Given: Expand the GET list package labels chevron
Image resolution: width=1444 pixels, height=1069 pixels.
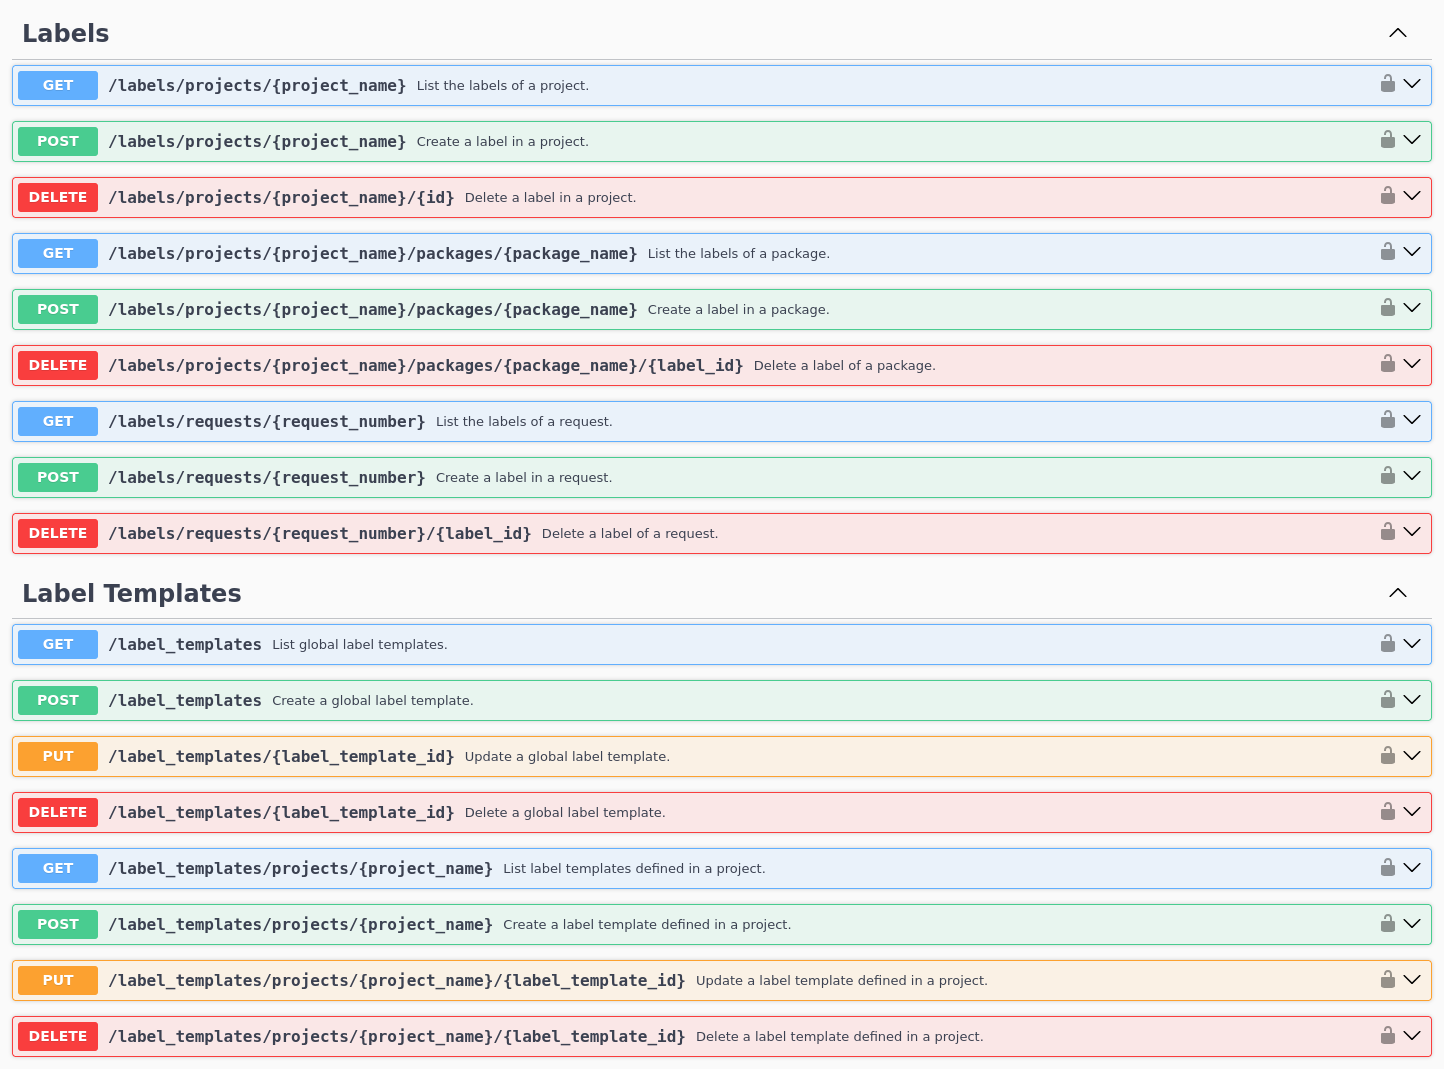Looking at the screenshot, I should pos(1411,253).
